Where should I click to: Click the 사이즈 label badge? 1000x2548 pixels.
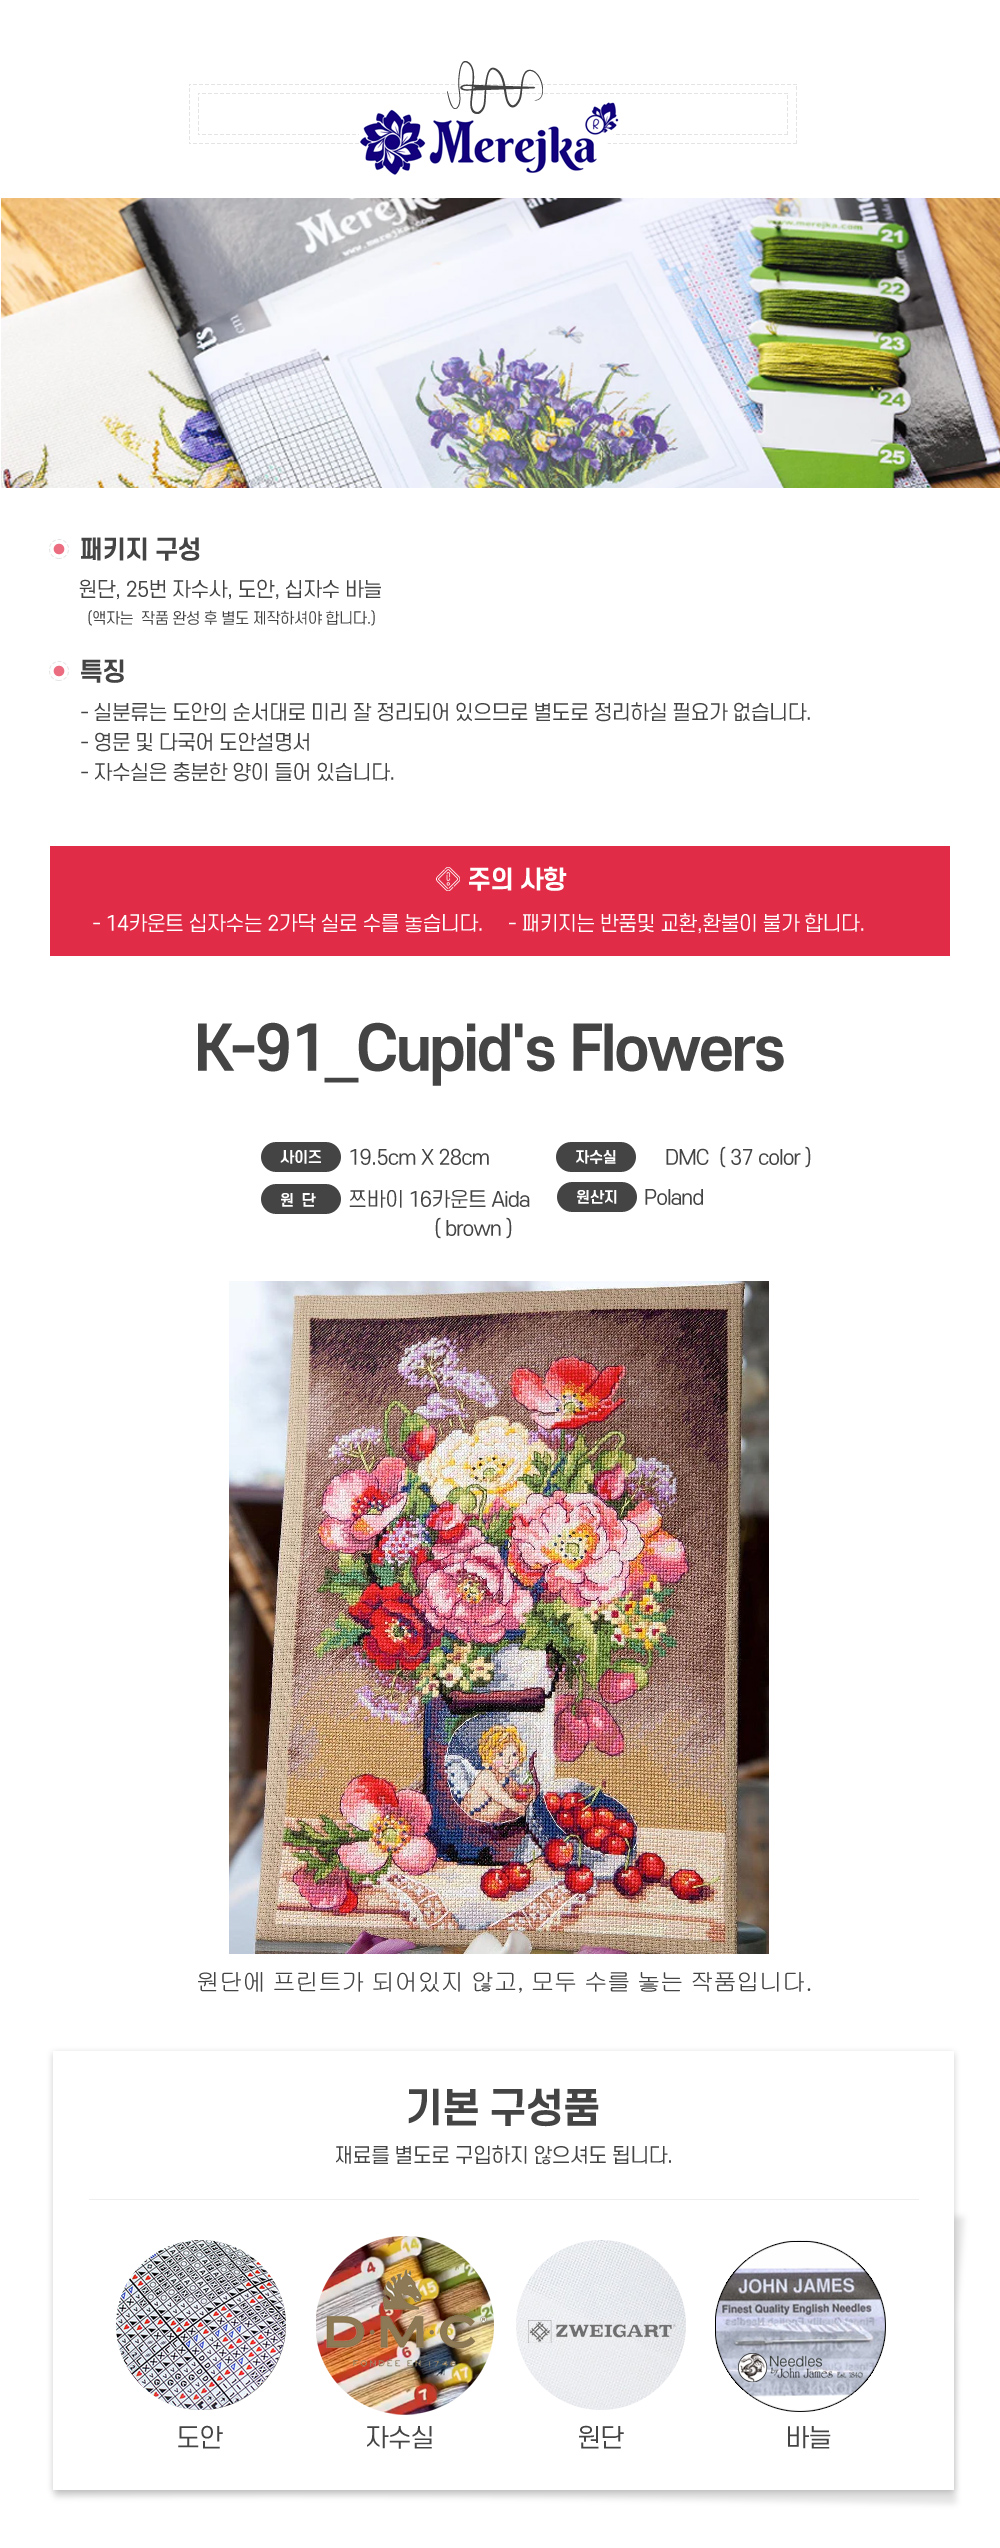tap(301, 1157)
